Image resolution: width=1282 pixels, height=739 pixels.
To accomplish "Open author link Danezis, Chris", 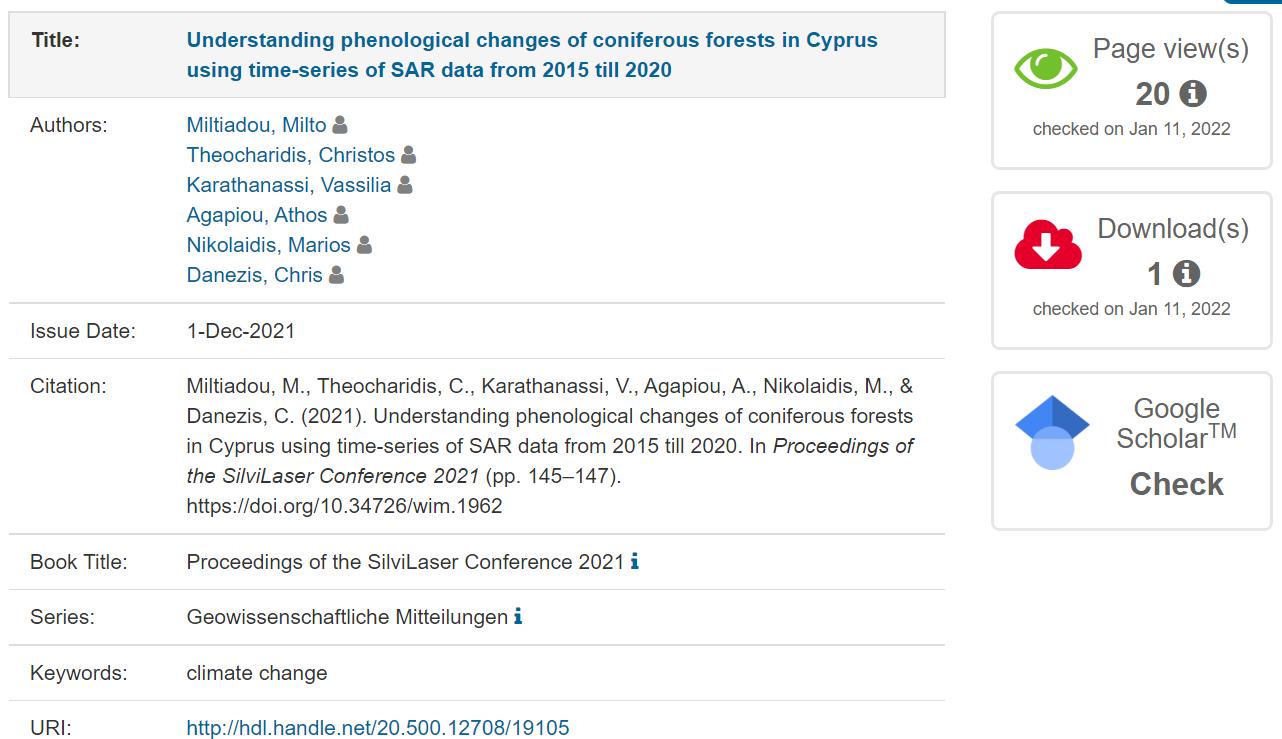I will coord(254,275).
